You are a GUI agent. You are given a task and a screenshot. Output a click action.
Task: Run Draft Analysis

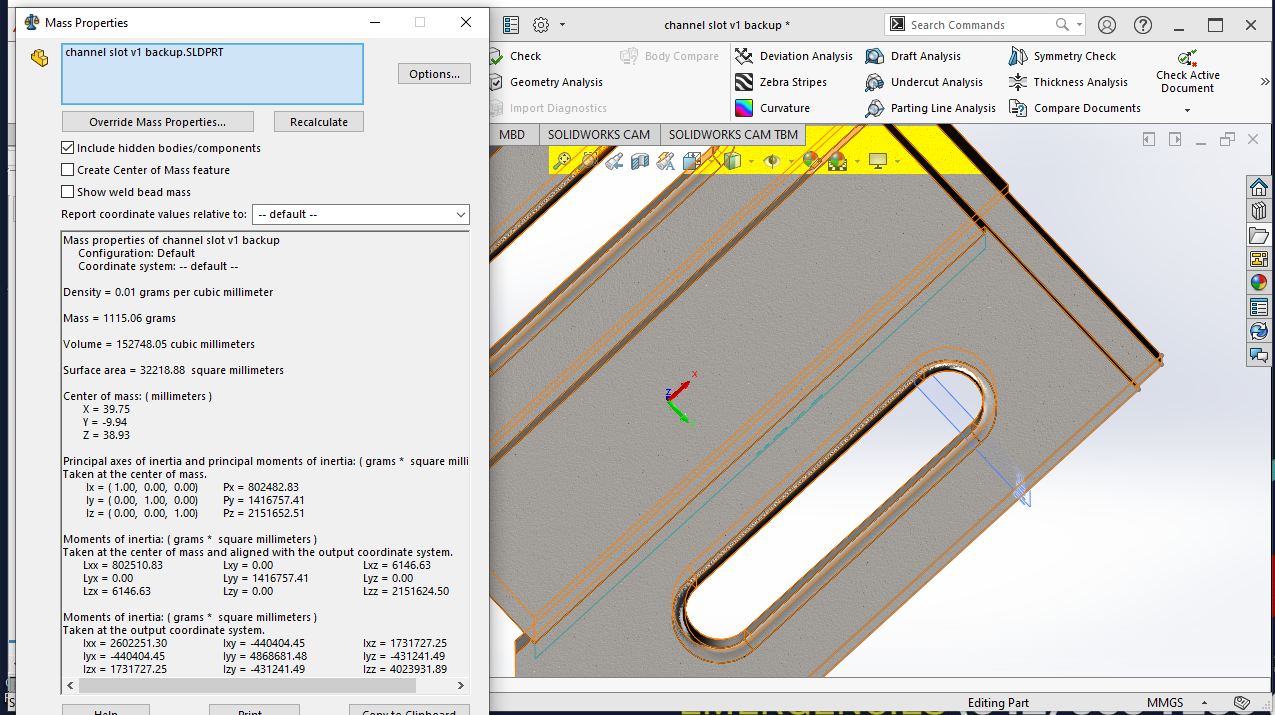tap(913, 56)
